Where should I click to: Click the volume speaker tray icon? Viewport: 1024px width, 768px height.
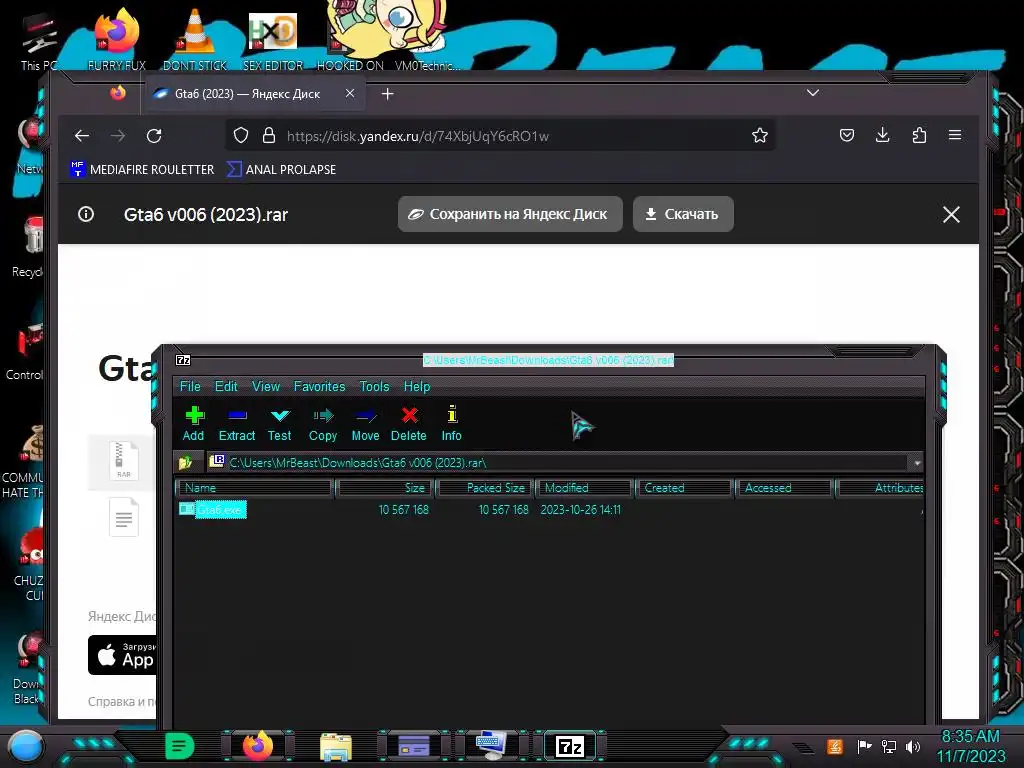pyautogui.click(x=913, y=746)
